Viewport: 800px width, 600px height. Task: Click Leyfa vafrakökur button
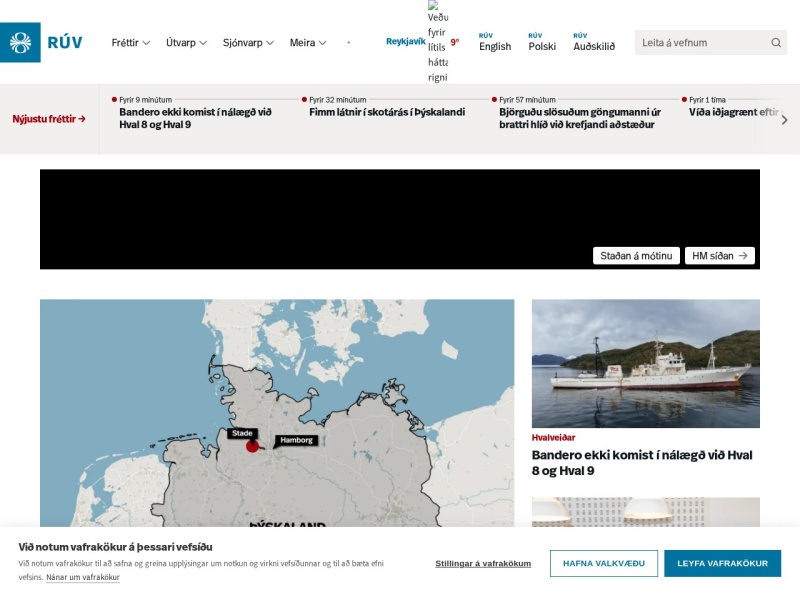click(722, 563)
